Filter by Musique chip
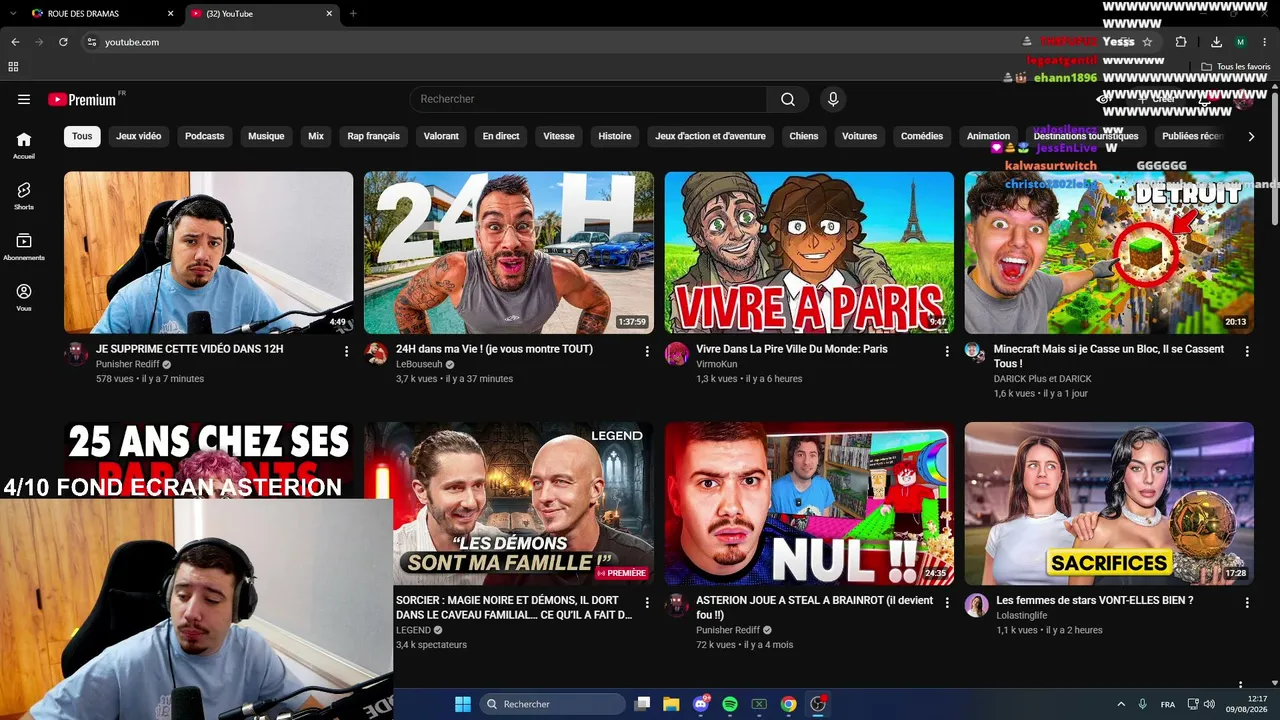Screen dimensions: 1280x720 [x=266, y=136]
